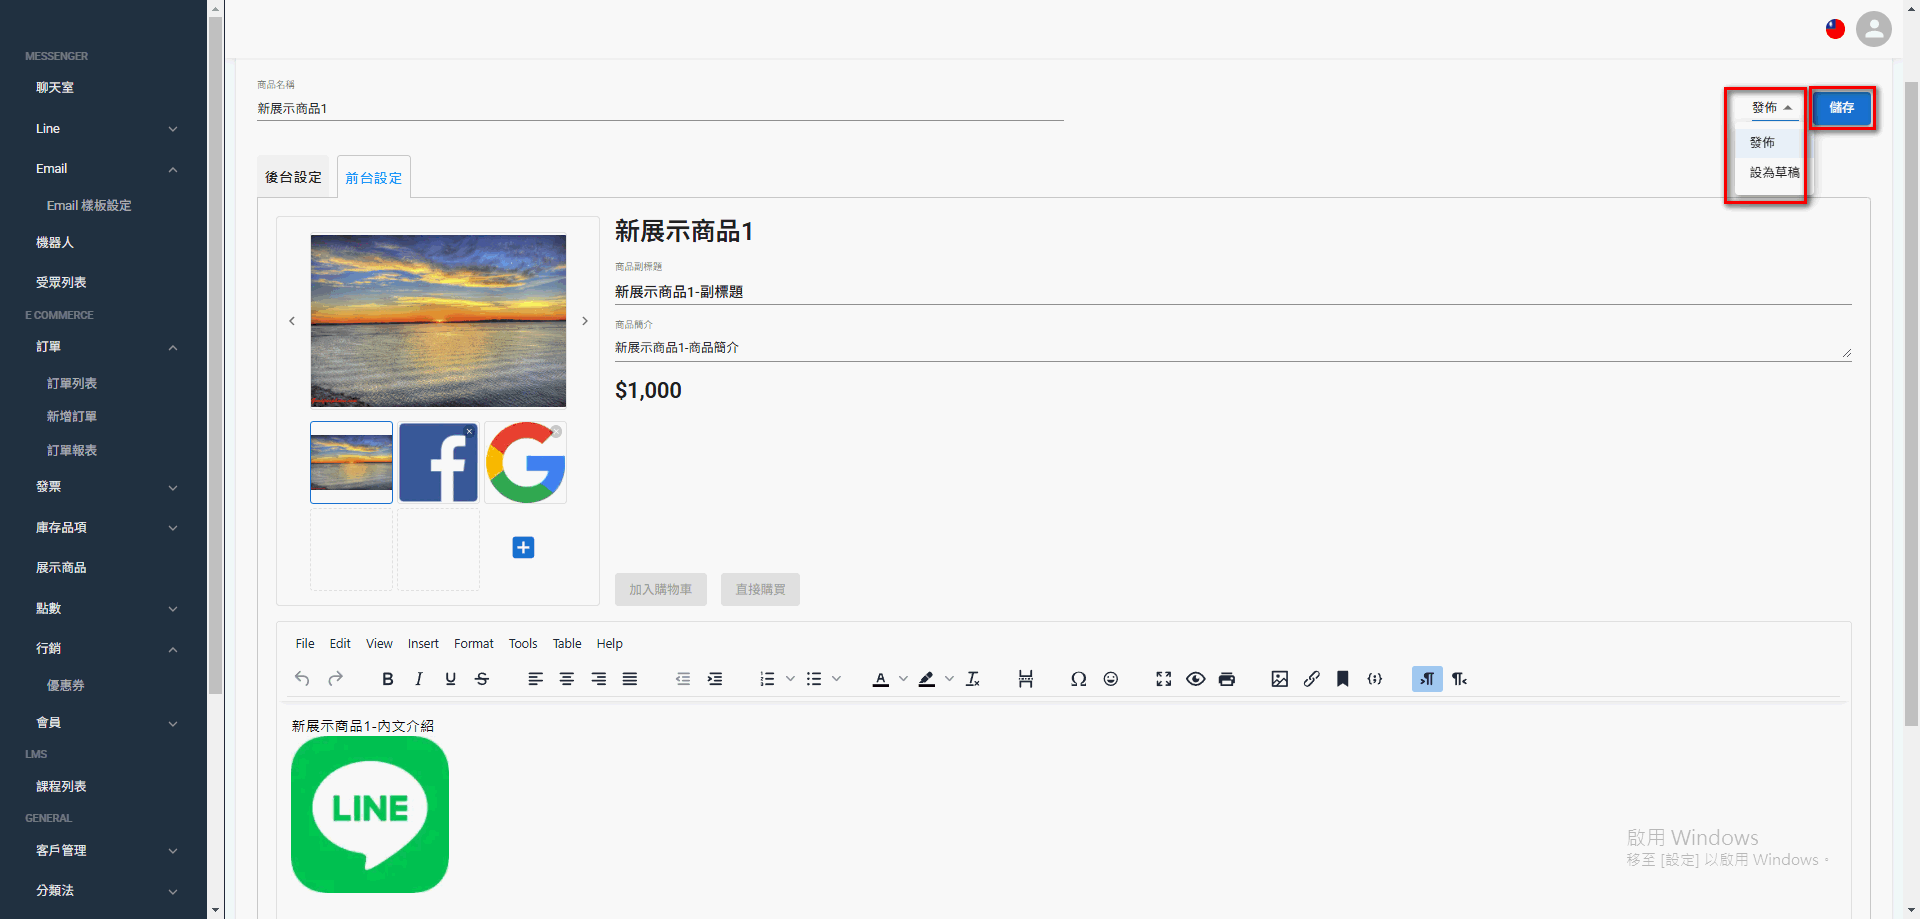Apply the current background highlight color
Screen dimensions: 1920x919
(927, 679)
